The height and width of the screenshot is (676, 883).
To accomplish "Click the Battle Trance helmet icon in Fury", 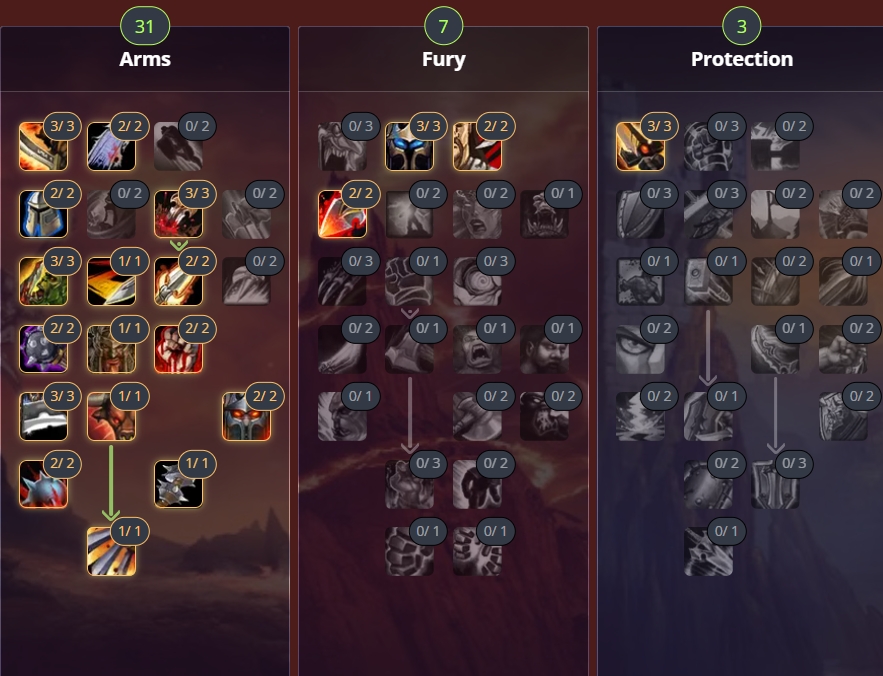I will 409,146.
